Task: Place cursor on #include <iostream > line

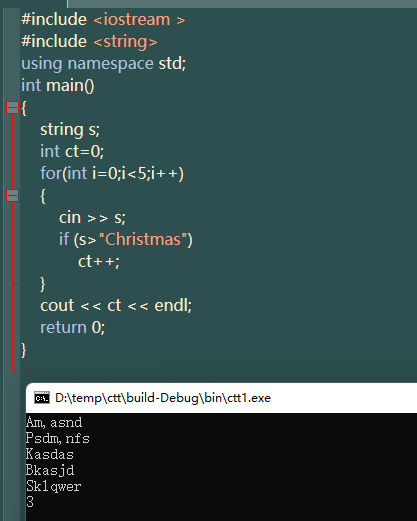Action: tap(103, 19)
